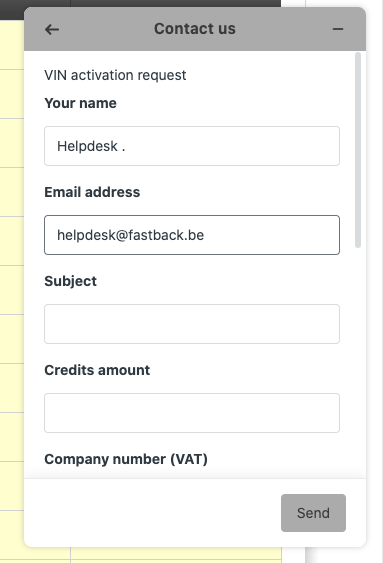This screenshot has height=563, width=383.
Task: Focus the Email address text box
Action: [192, 235]
